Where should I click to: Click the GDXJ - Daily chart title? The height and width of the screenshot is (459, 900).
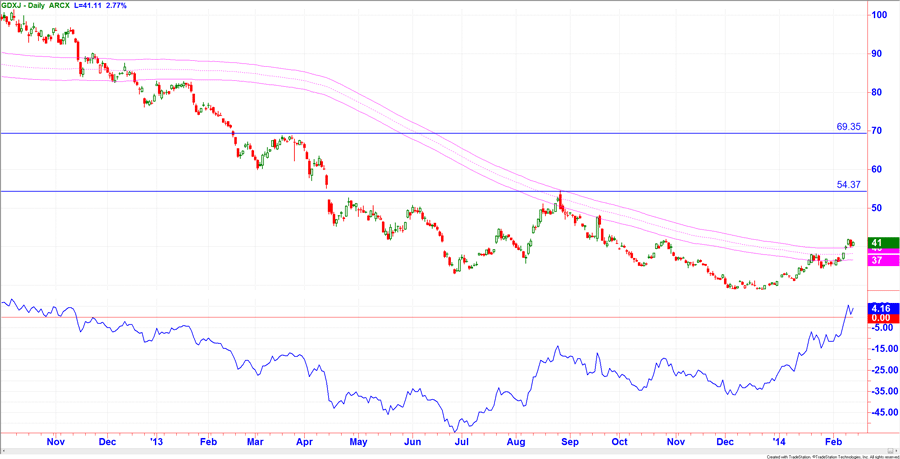pos(27,6)
